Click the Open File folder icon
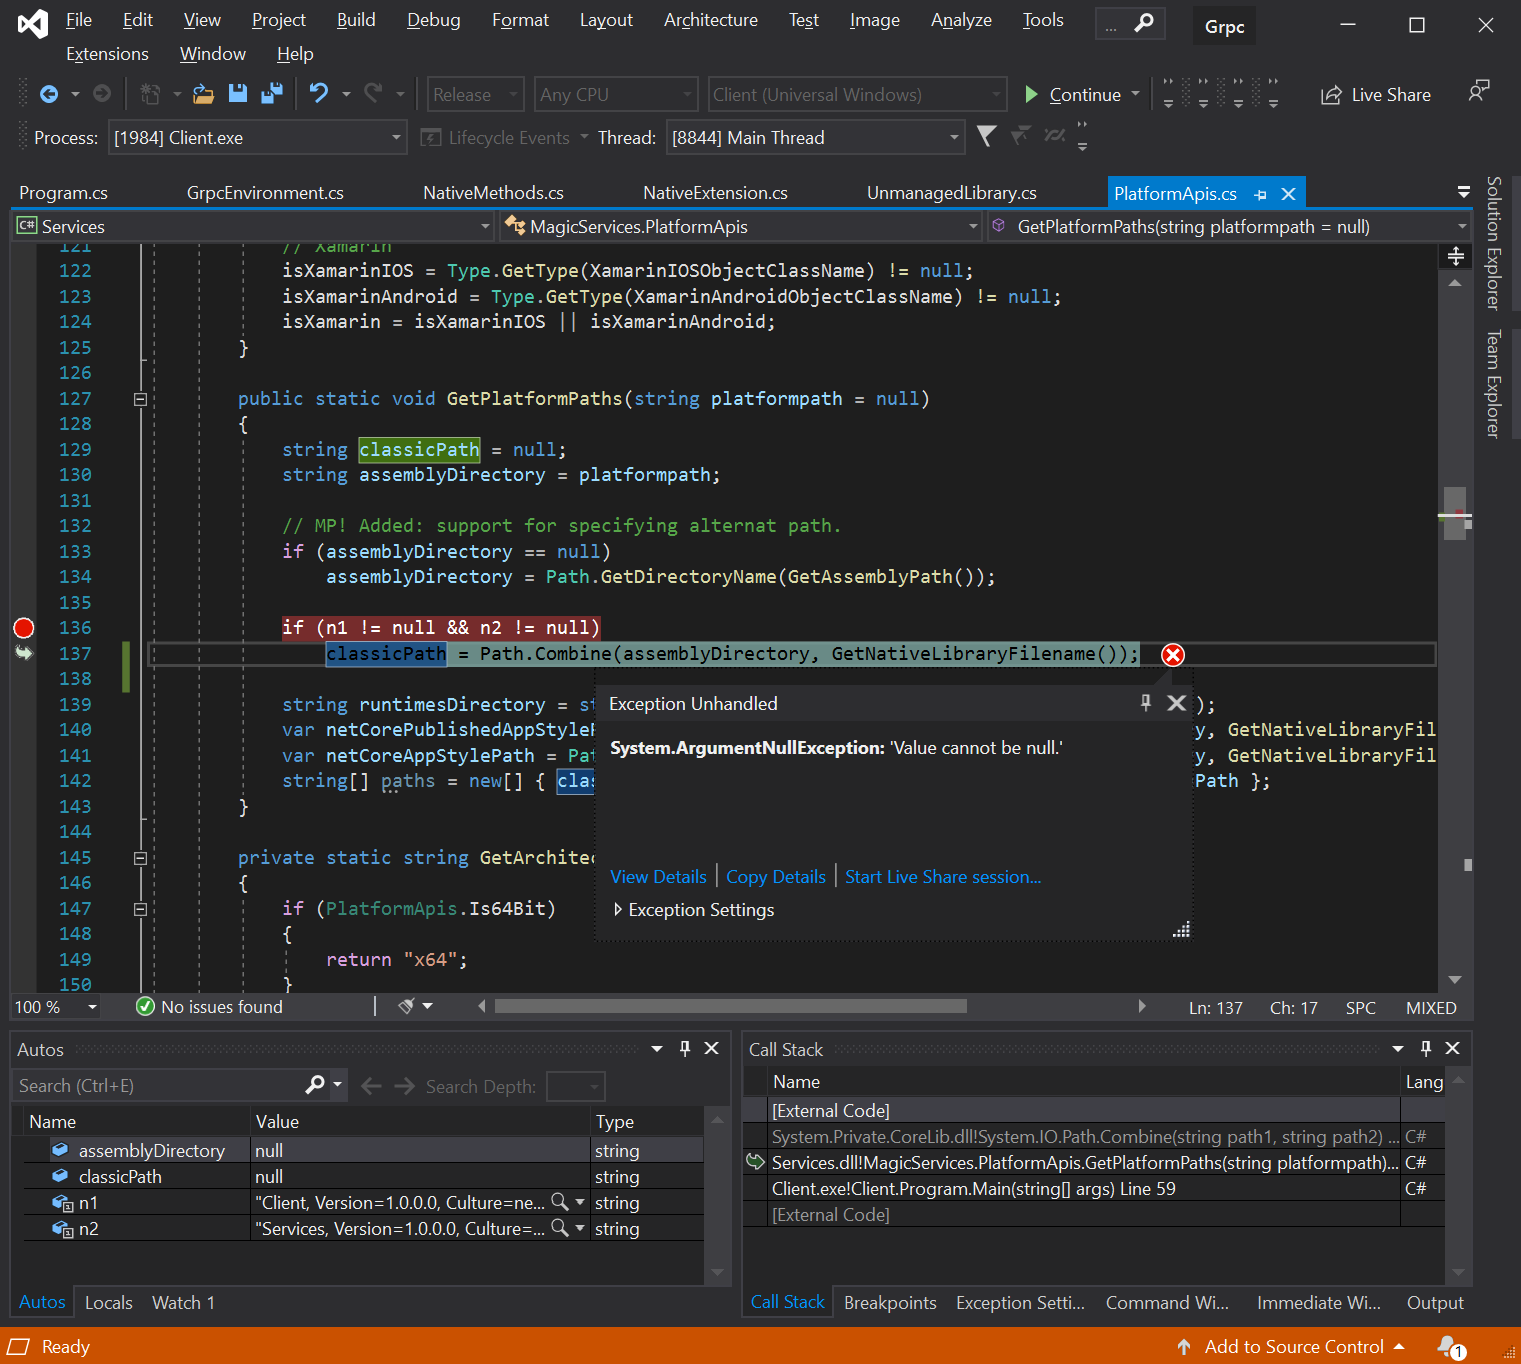 [203, 94]
